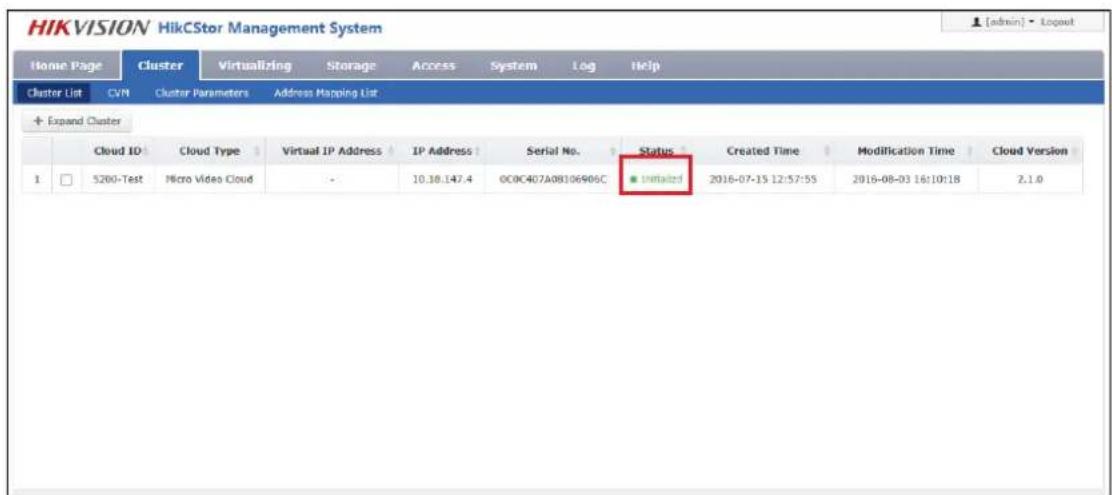Image resolution: width=1112 pixels, height=495 pixels.
Task: Click IP address 10.18.147.4
Action: click(x=443, y=180)
